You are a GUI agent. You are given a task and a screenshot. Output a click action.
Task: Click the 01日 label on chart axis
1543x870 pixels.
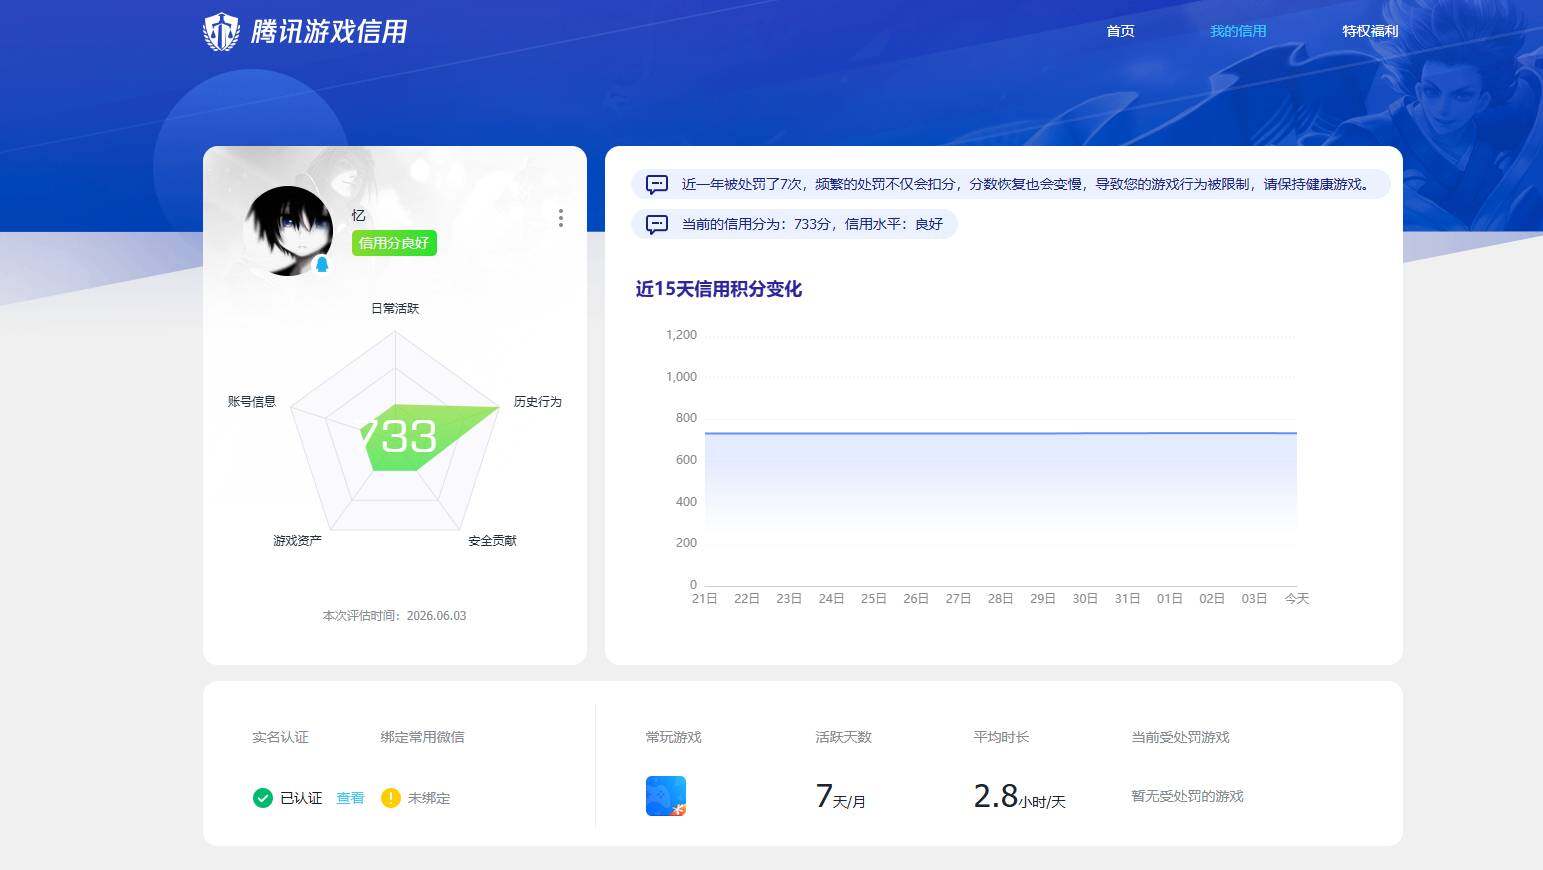pyautogui.click(x=1170, y=598)
